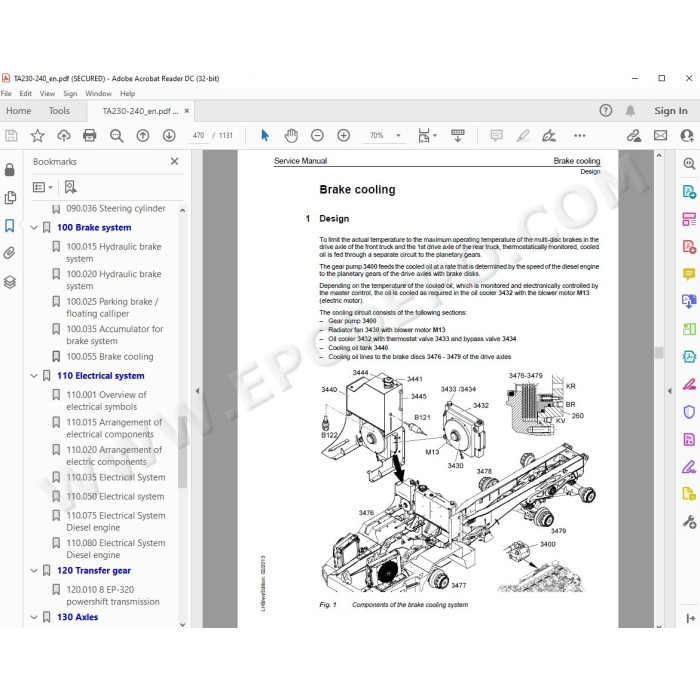The width and height of the screenshot is (700, 700).
Task: Print the document with printer icon
Action: [90, 135]
